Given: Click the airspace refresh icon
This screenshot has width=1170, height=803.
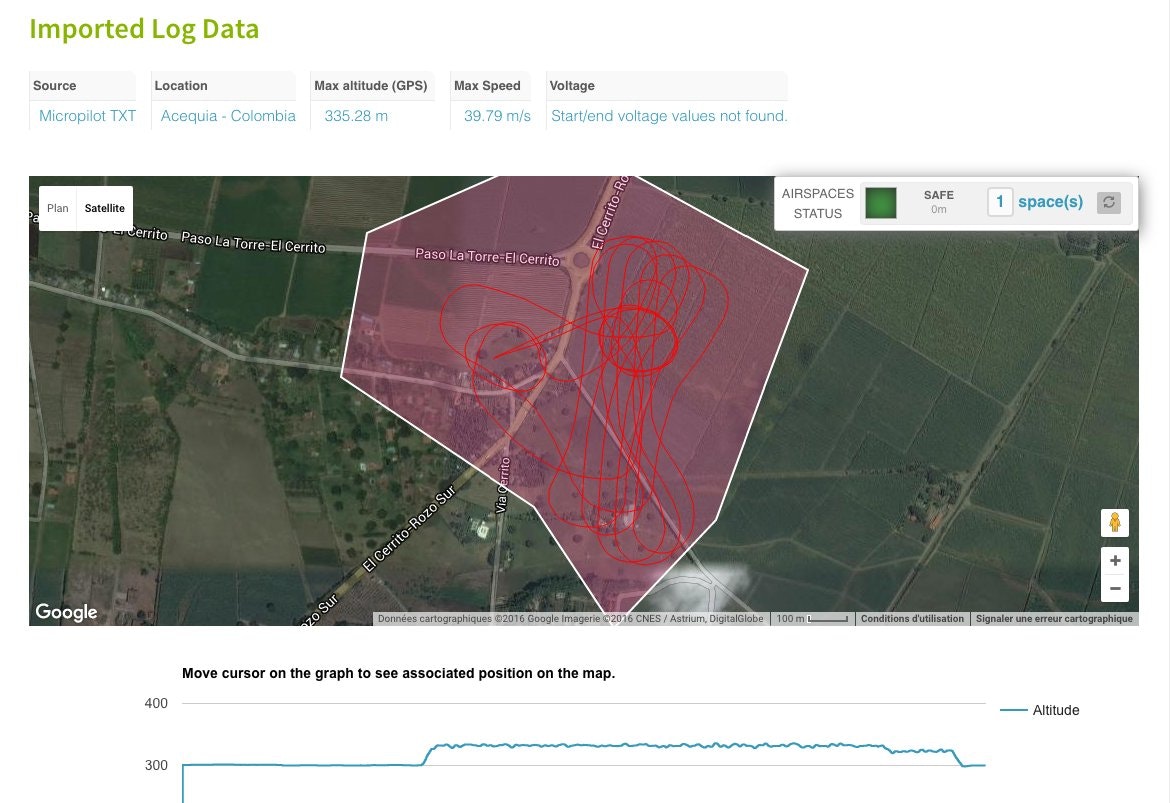Looking at the screenshot, I should point(1108,202).
